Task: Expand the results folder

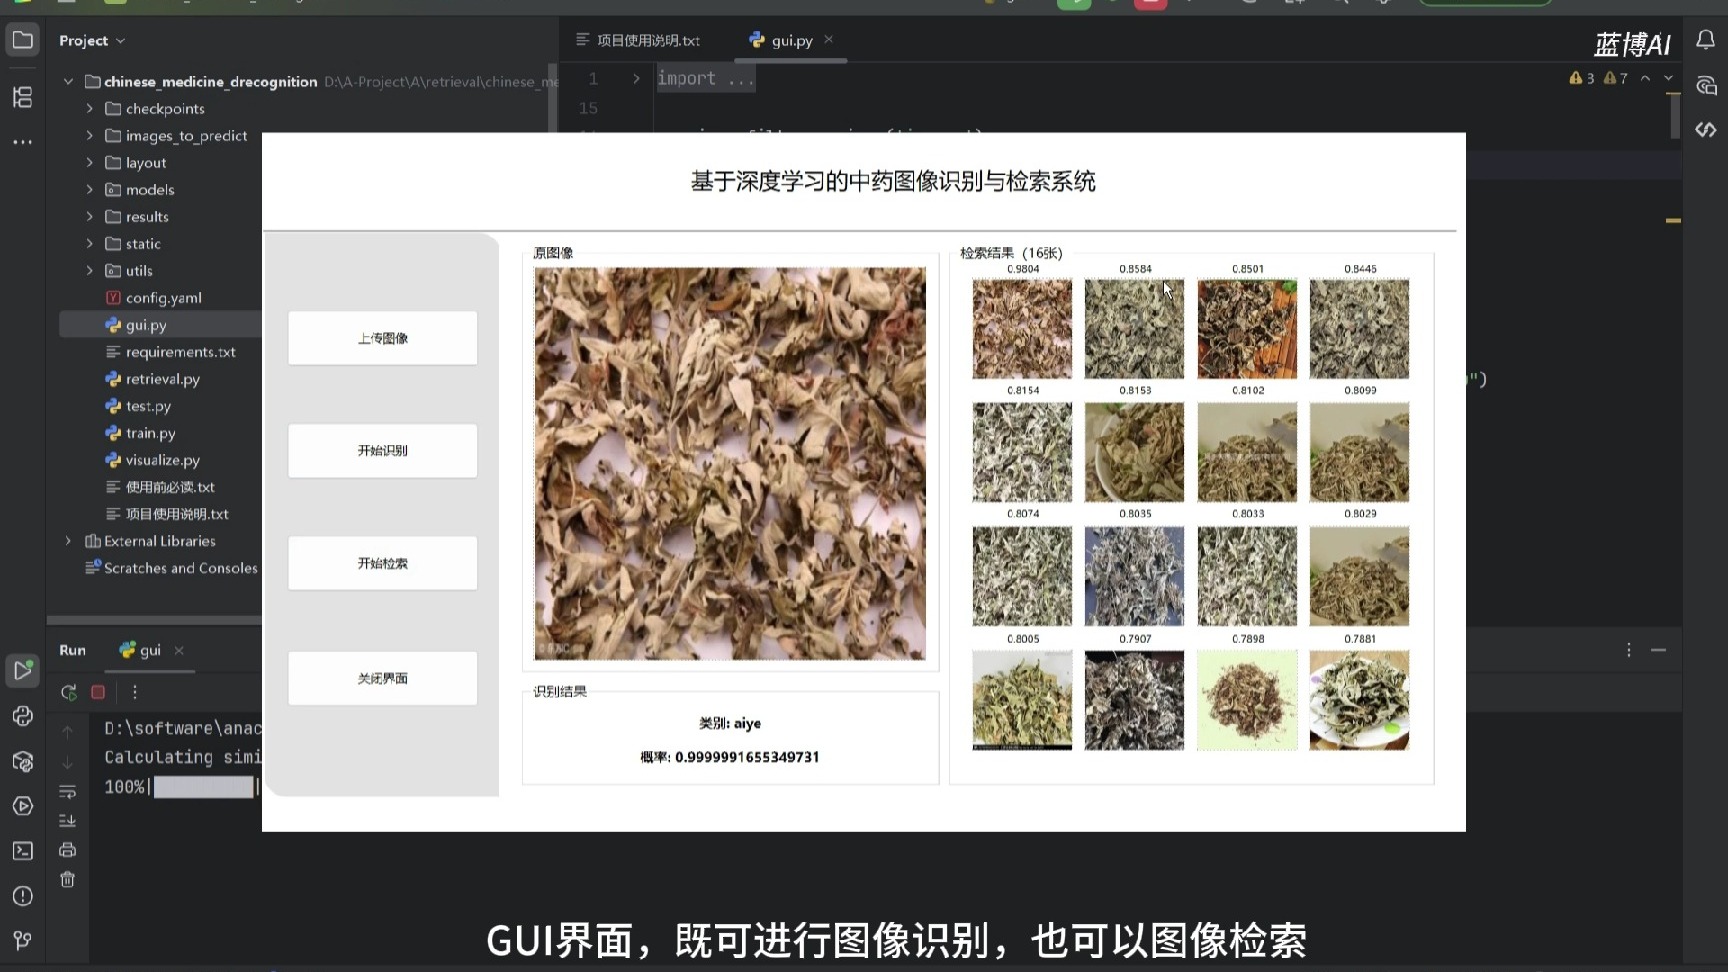Action: pos(89,217)
